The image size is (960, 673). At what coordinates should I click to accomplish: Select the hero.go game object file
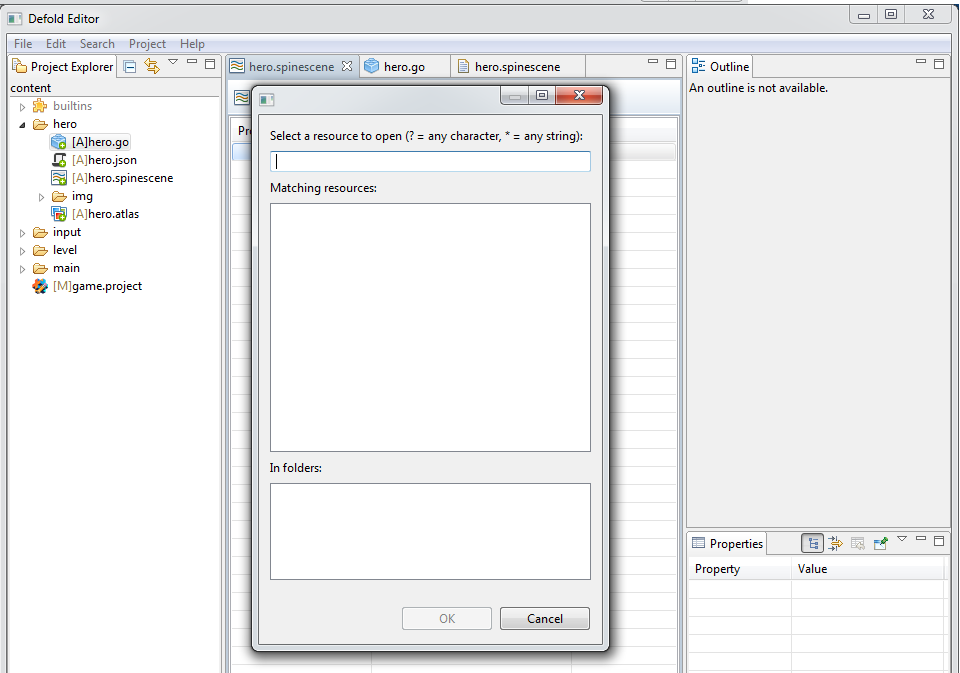tap(100, 142)
